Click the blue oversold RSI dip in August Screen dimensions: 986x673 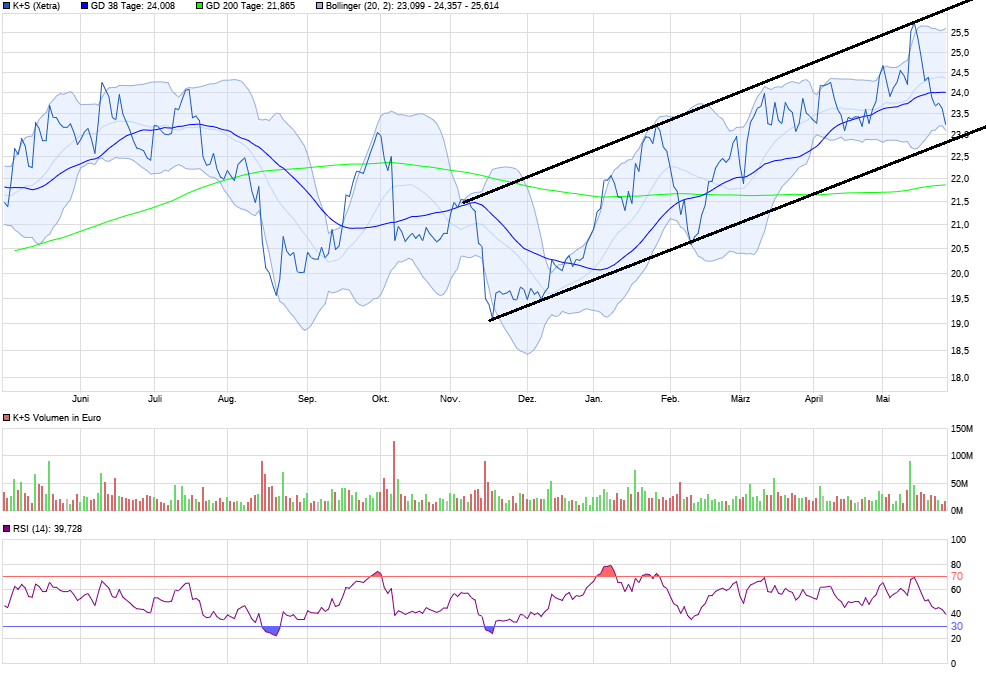point(271,631)
